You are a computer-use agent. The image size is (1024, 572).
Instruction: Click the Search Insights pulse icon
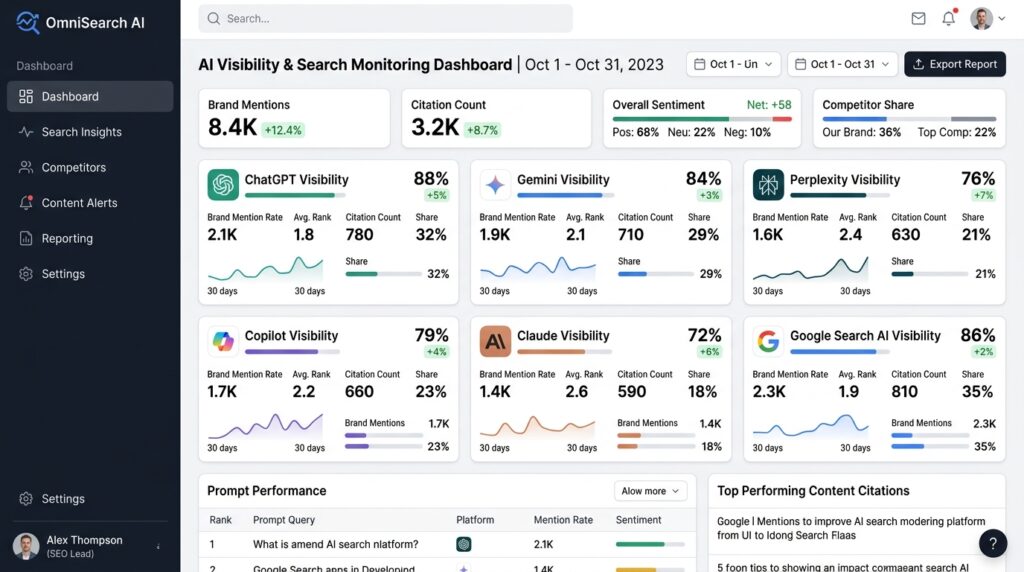pyautogui.click(x=26, y=132)
